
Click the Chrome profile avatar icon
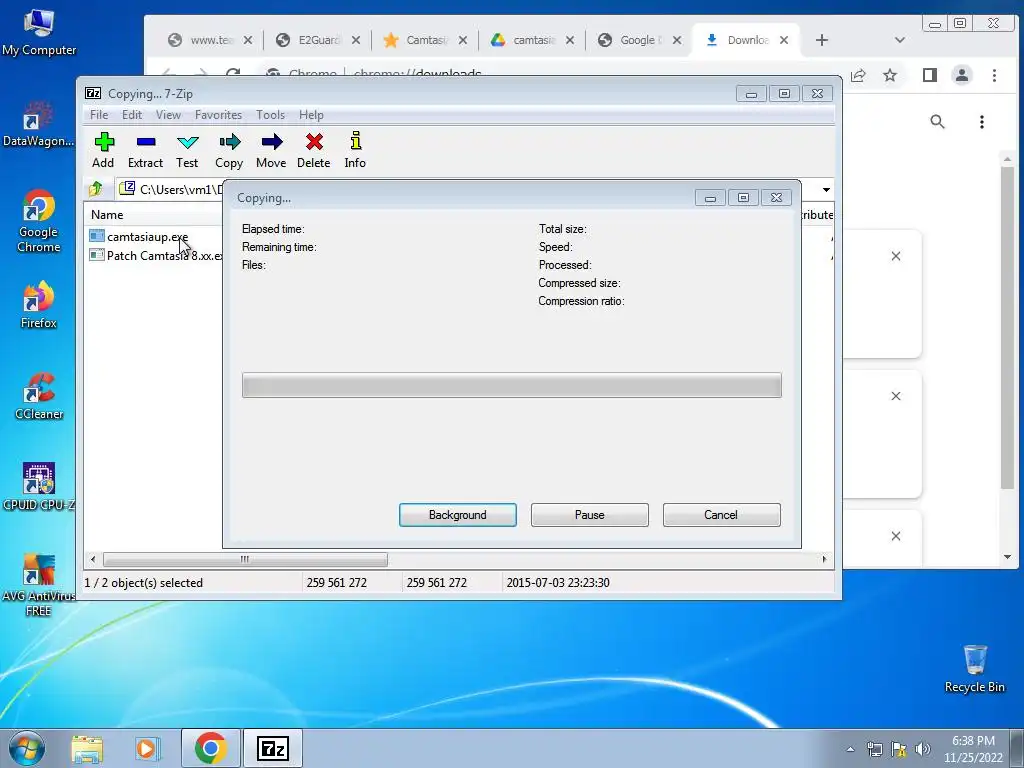click(962, 75)
